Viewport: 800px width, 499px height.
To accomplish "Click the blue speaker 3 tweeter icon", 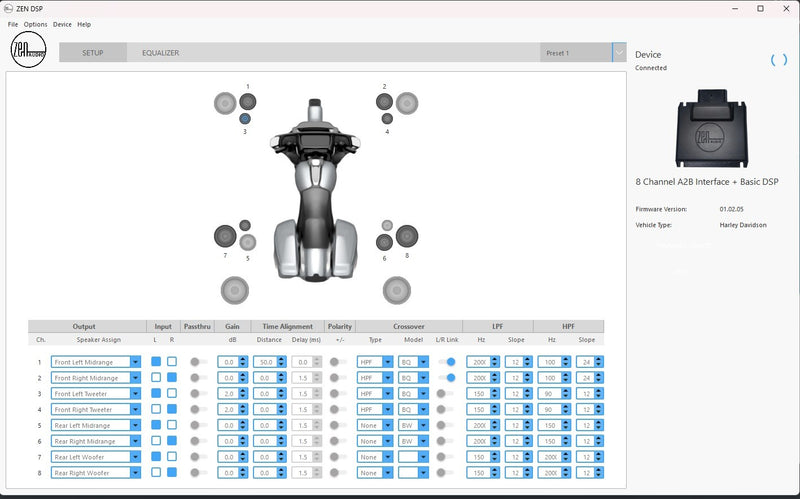I will (245, 119).
